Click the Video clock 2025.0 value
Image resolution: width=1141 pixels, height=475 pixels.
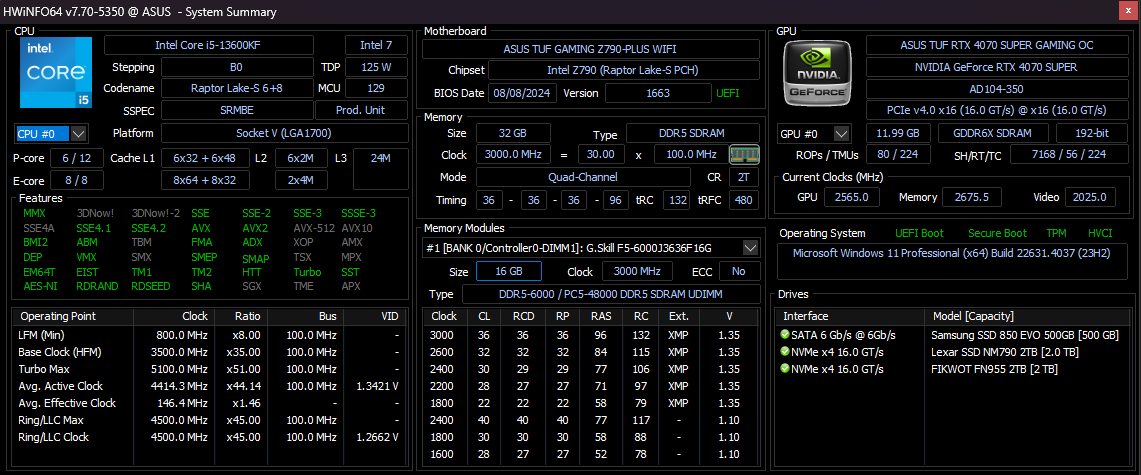[1091, 197]
